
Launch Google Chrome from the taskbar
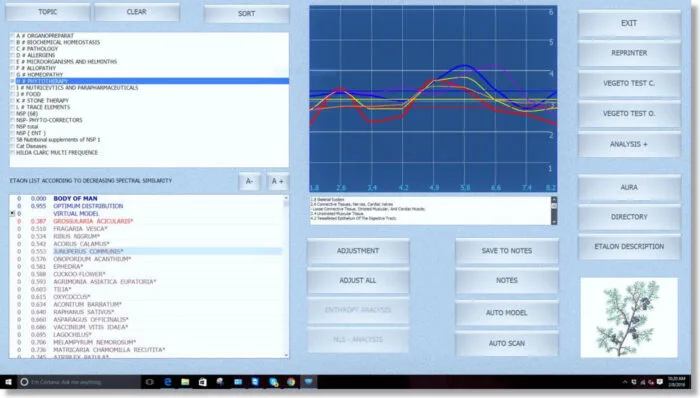click(x=291, y=382)
